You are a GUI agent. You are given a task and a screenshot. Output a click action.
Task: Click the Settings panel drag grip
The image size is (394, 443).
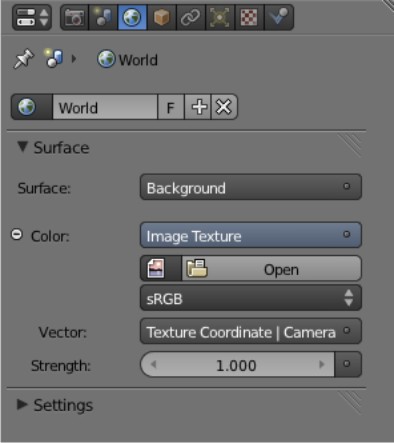point(350,403)
